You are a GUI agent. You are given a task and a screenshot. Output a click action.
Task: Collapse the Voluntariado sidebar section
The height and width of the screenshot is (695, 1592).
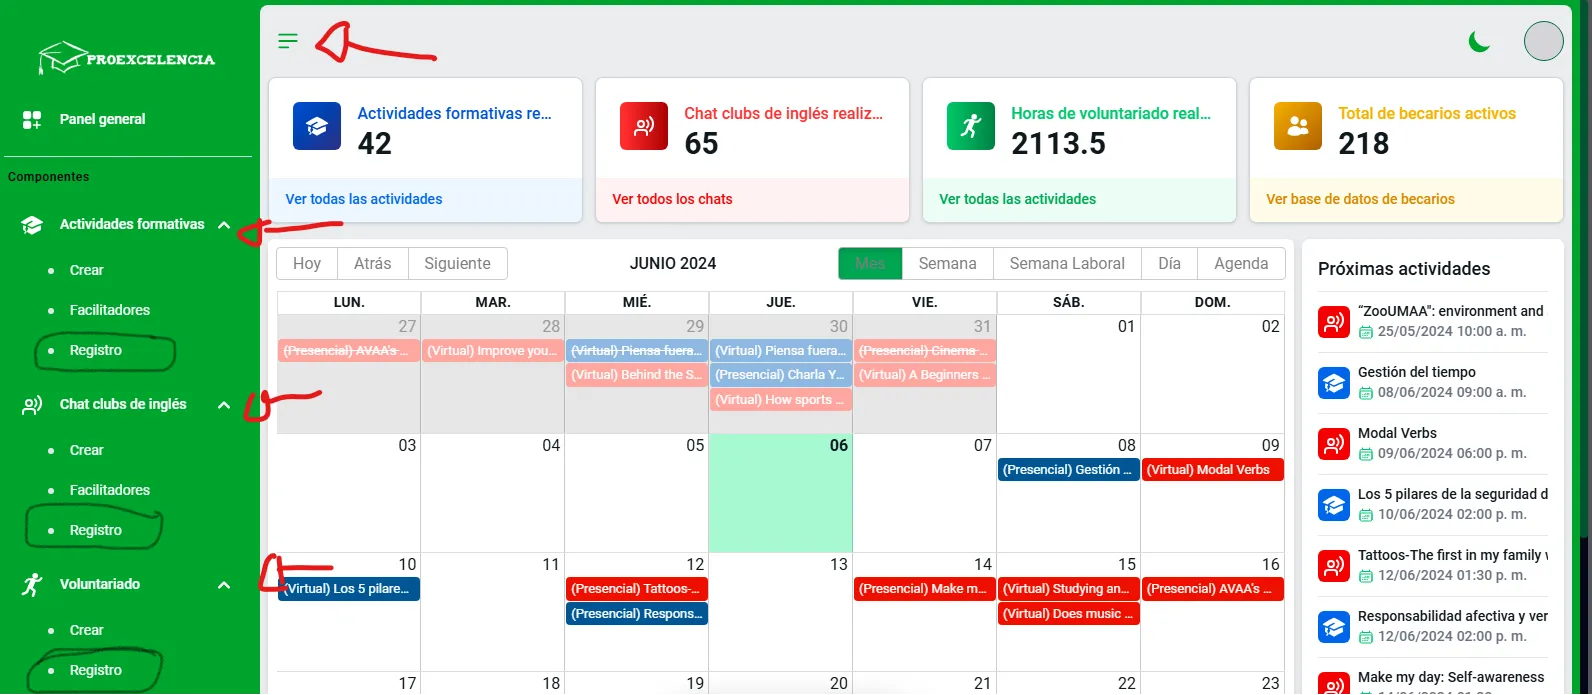coord(224,585)
